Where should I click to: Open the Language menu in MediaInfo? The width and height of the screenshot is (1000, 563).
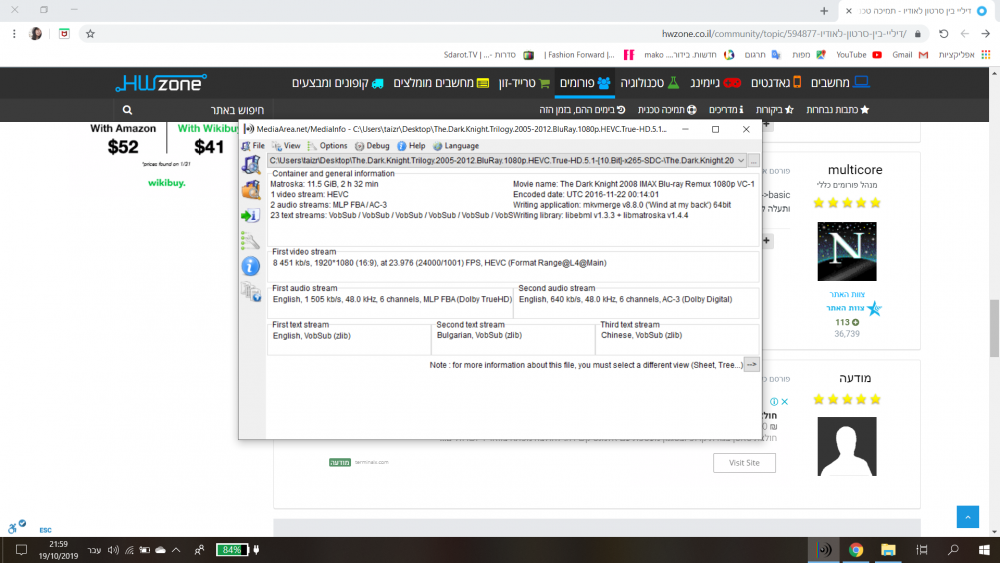[456, 146]
